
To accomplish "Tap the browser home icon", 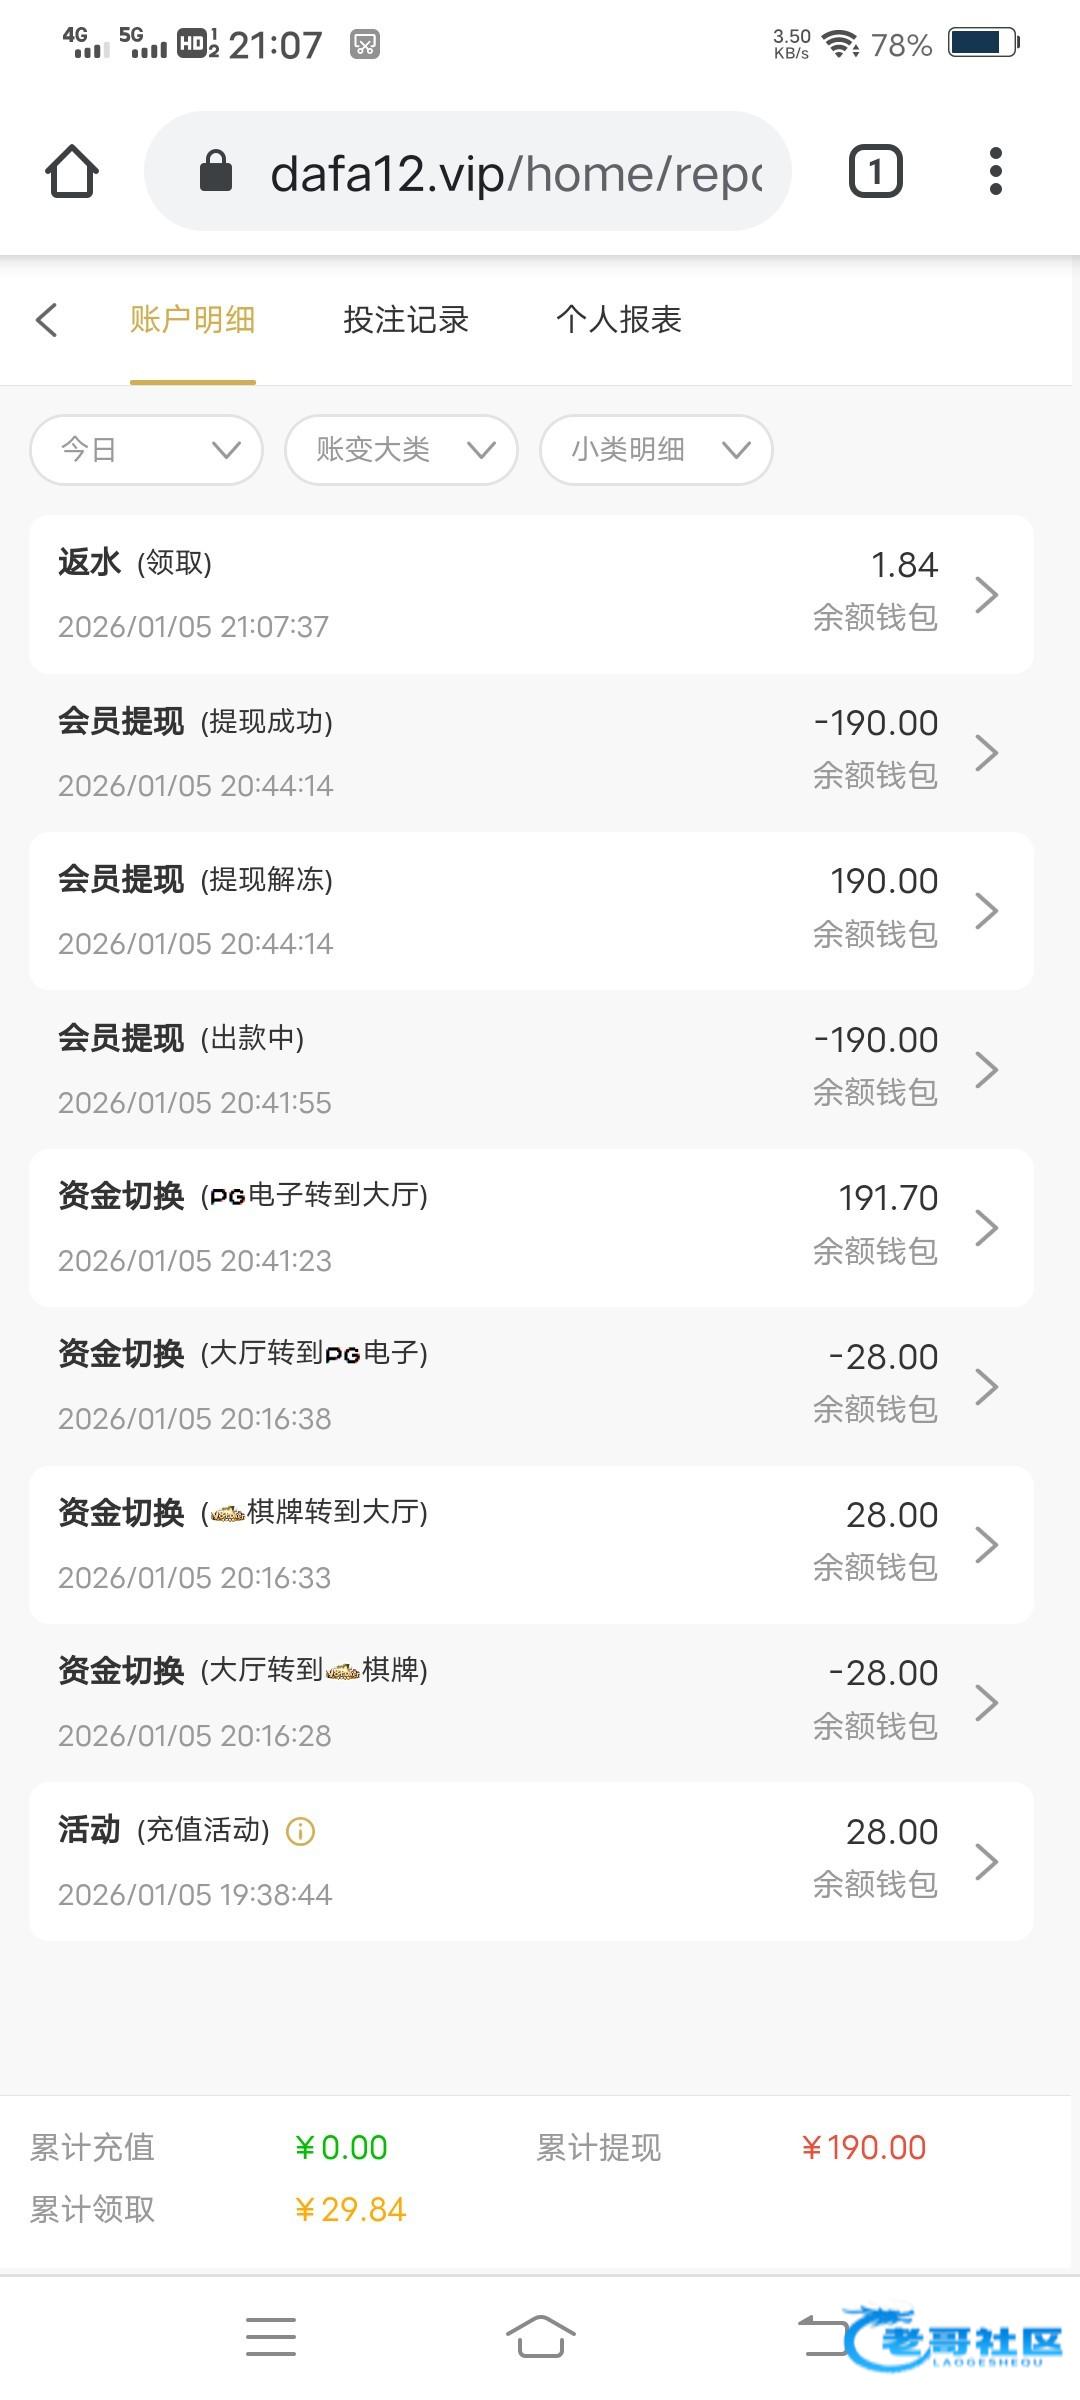I will [x=72, y=172].
